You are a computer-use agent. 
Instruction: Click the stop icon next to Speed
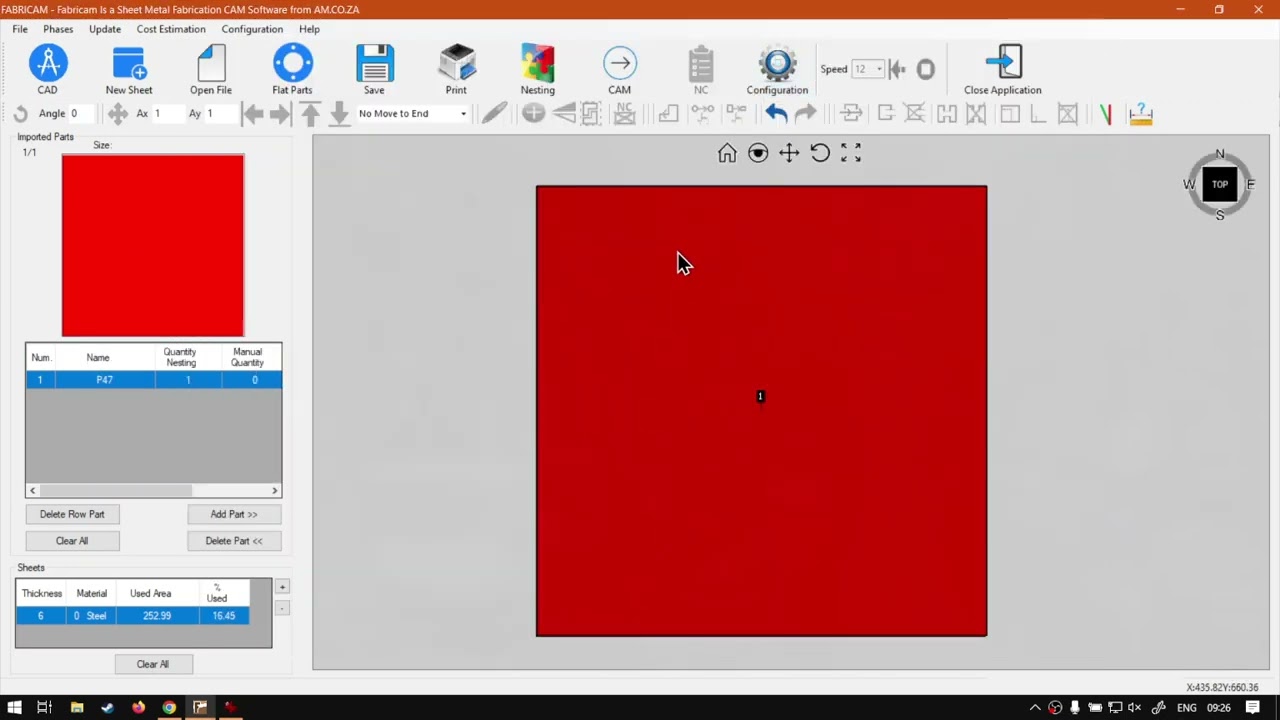click(x=926, y=69)
